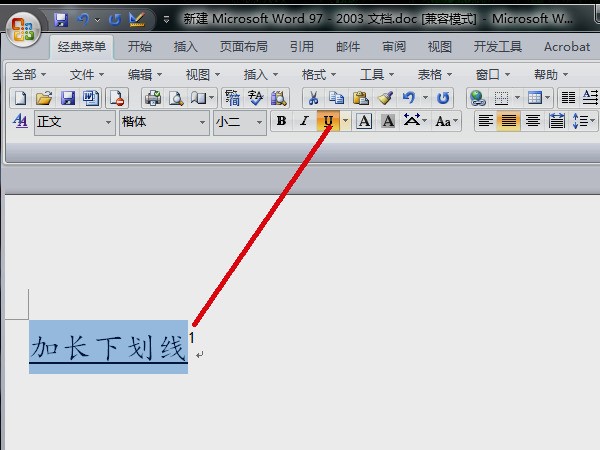
Task: Click the Format Painter brush icon
Action: [384, 97]
